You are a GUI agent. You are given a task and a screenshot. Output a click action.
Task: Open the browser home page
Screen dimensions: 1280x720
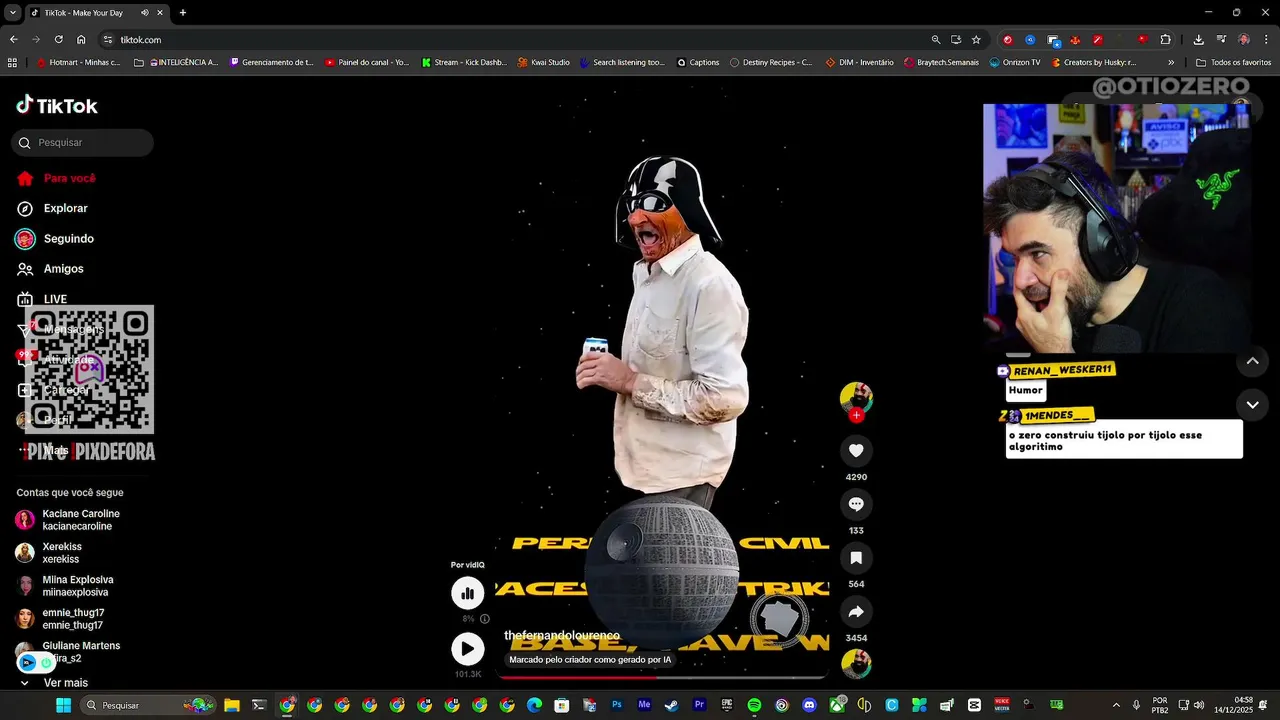point(81,40)
